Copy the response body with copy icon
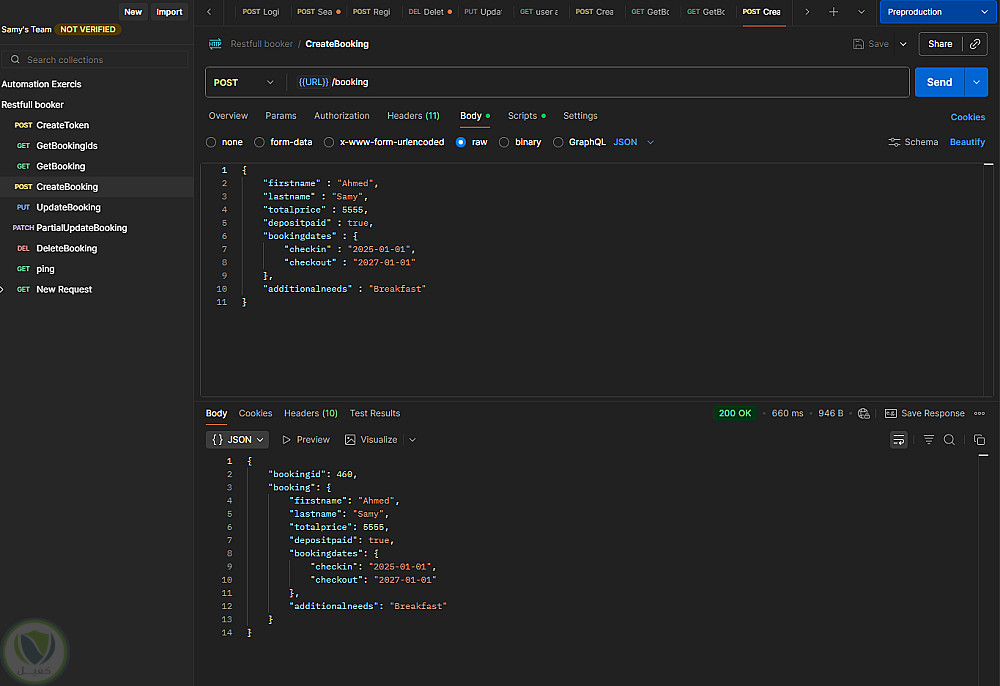This screenshot has width=1000, height=686. pos(979,440)
